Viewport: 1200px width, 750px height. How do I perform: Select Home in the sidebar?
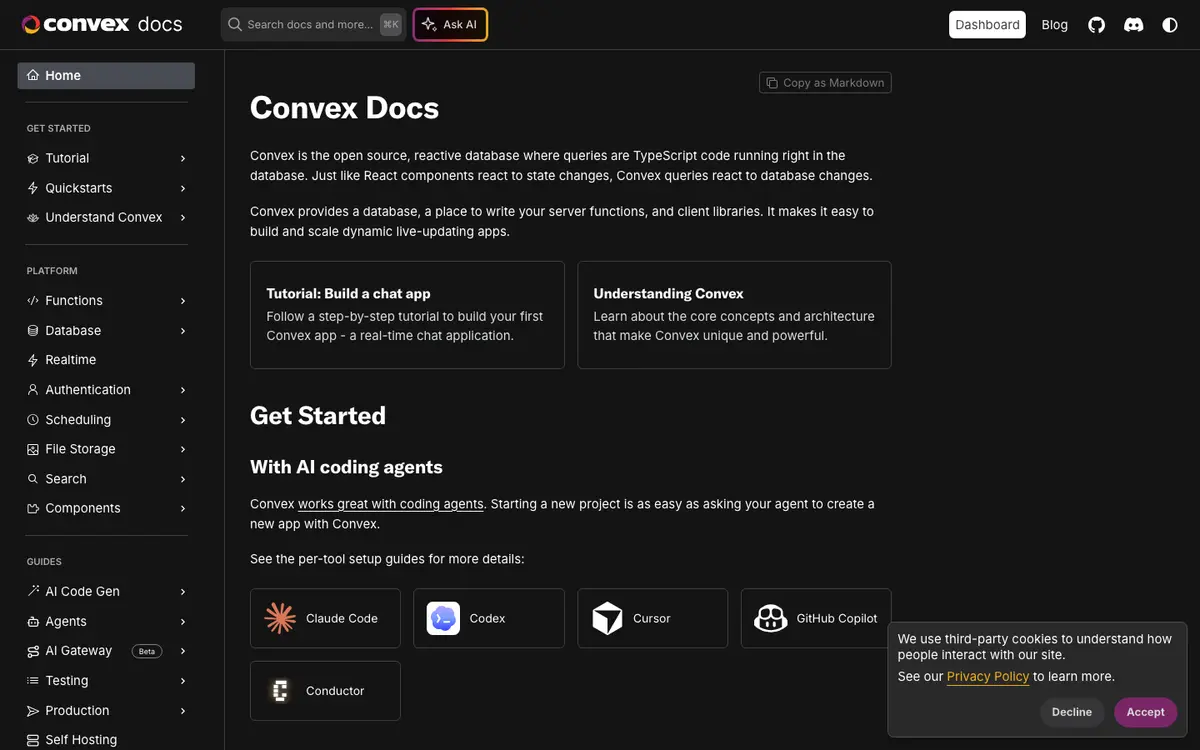click(106, 76)
